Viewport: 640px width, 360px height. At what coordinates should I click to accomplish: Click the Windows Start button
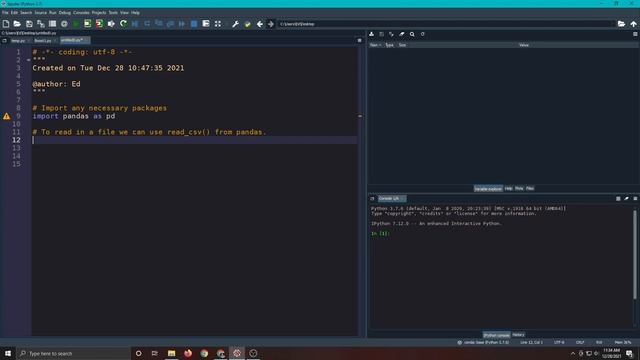coord(8,353)
